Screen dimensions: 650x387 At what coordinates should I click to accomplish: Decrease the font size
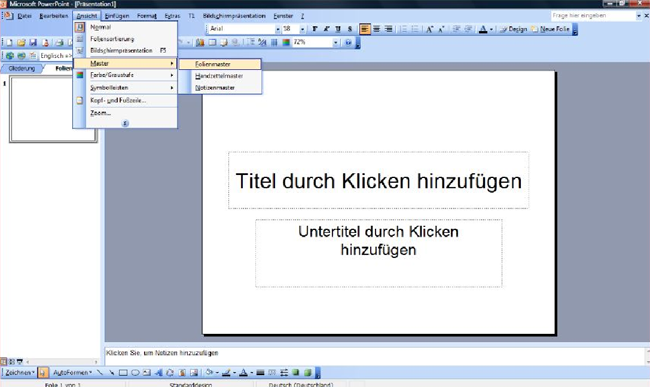click(441, 29)
